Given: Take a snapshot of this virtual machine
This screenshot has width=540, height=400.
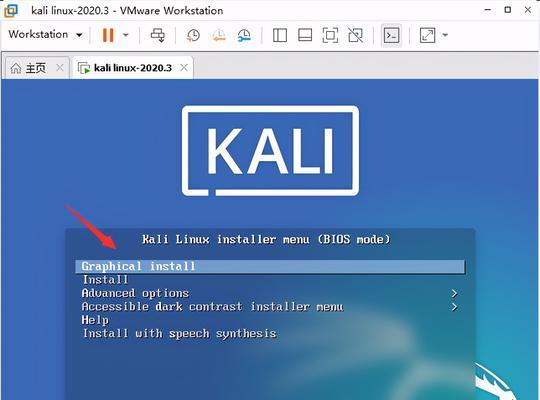Looking at the screenshot, I should (193, 35).
